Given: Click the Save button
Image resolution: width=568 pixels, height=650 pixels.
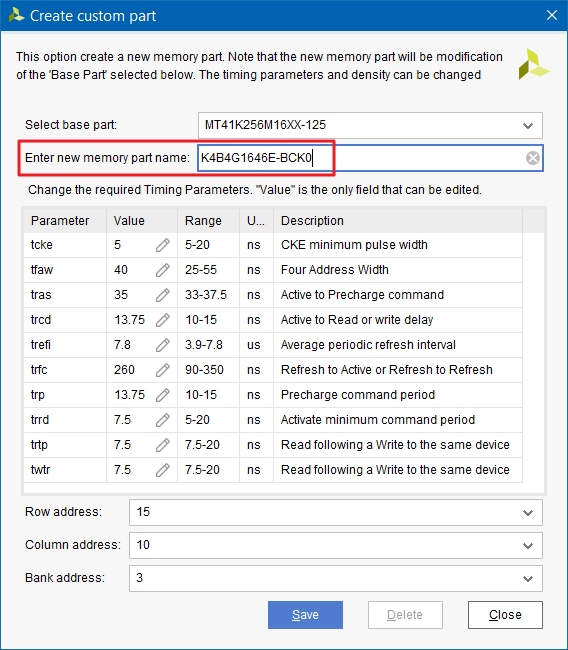Looking at the screenshot, I should 305,615.
